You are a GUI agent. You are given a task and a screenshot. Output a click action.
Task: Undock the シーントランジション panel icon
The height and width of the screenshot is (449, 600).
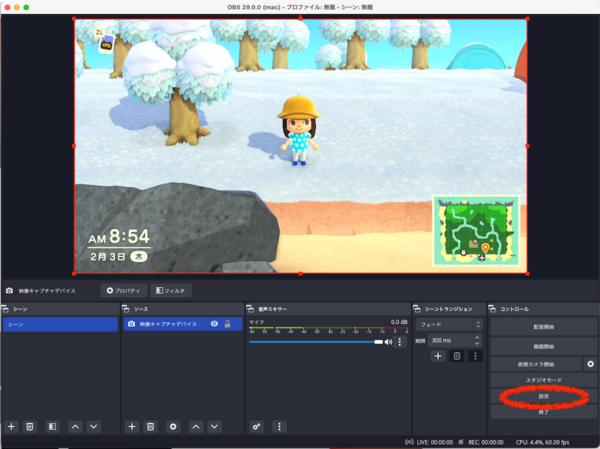(417, 309)
